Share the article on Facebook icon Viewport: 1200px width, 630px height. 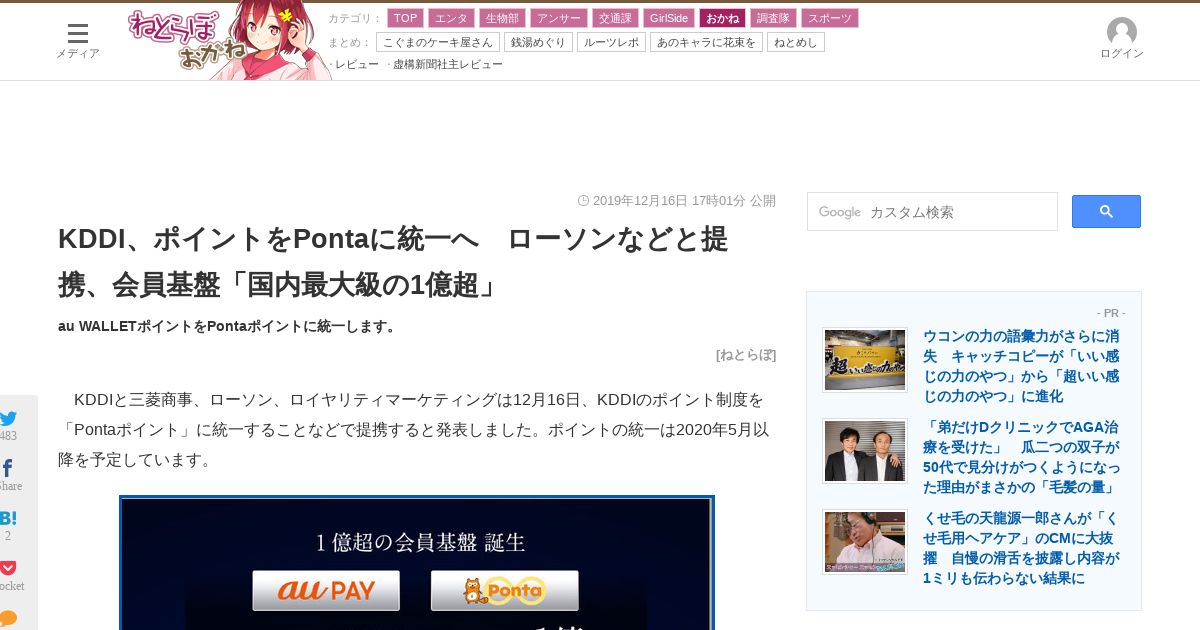(8, 468)
